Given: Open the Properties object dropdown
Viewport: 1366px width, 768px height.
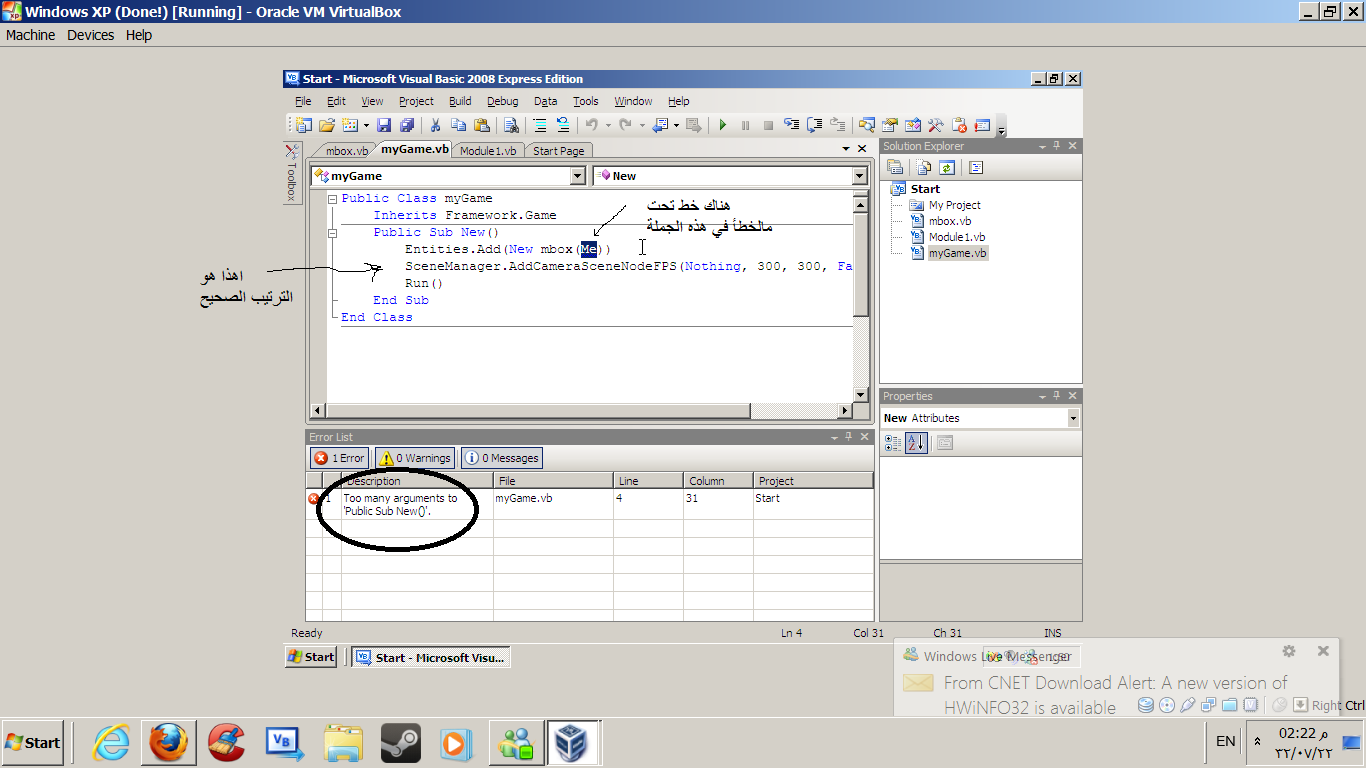Looking at the screenshot, I should click(x=1073, y=418).
